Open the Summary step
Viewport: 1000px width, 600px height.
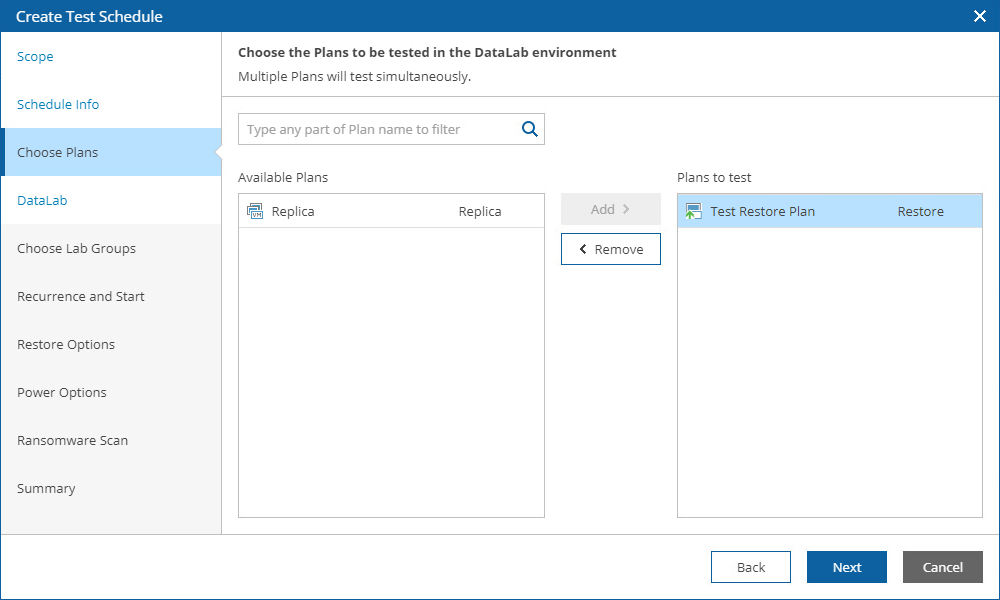[46, 489]
